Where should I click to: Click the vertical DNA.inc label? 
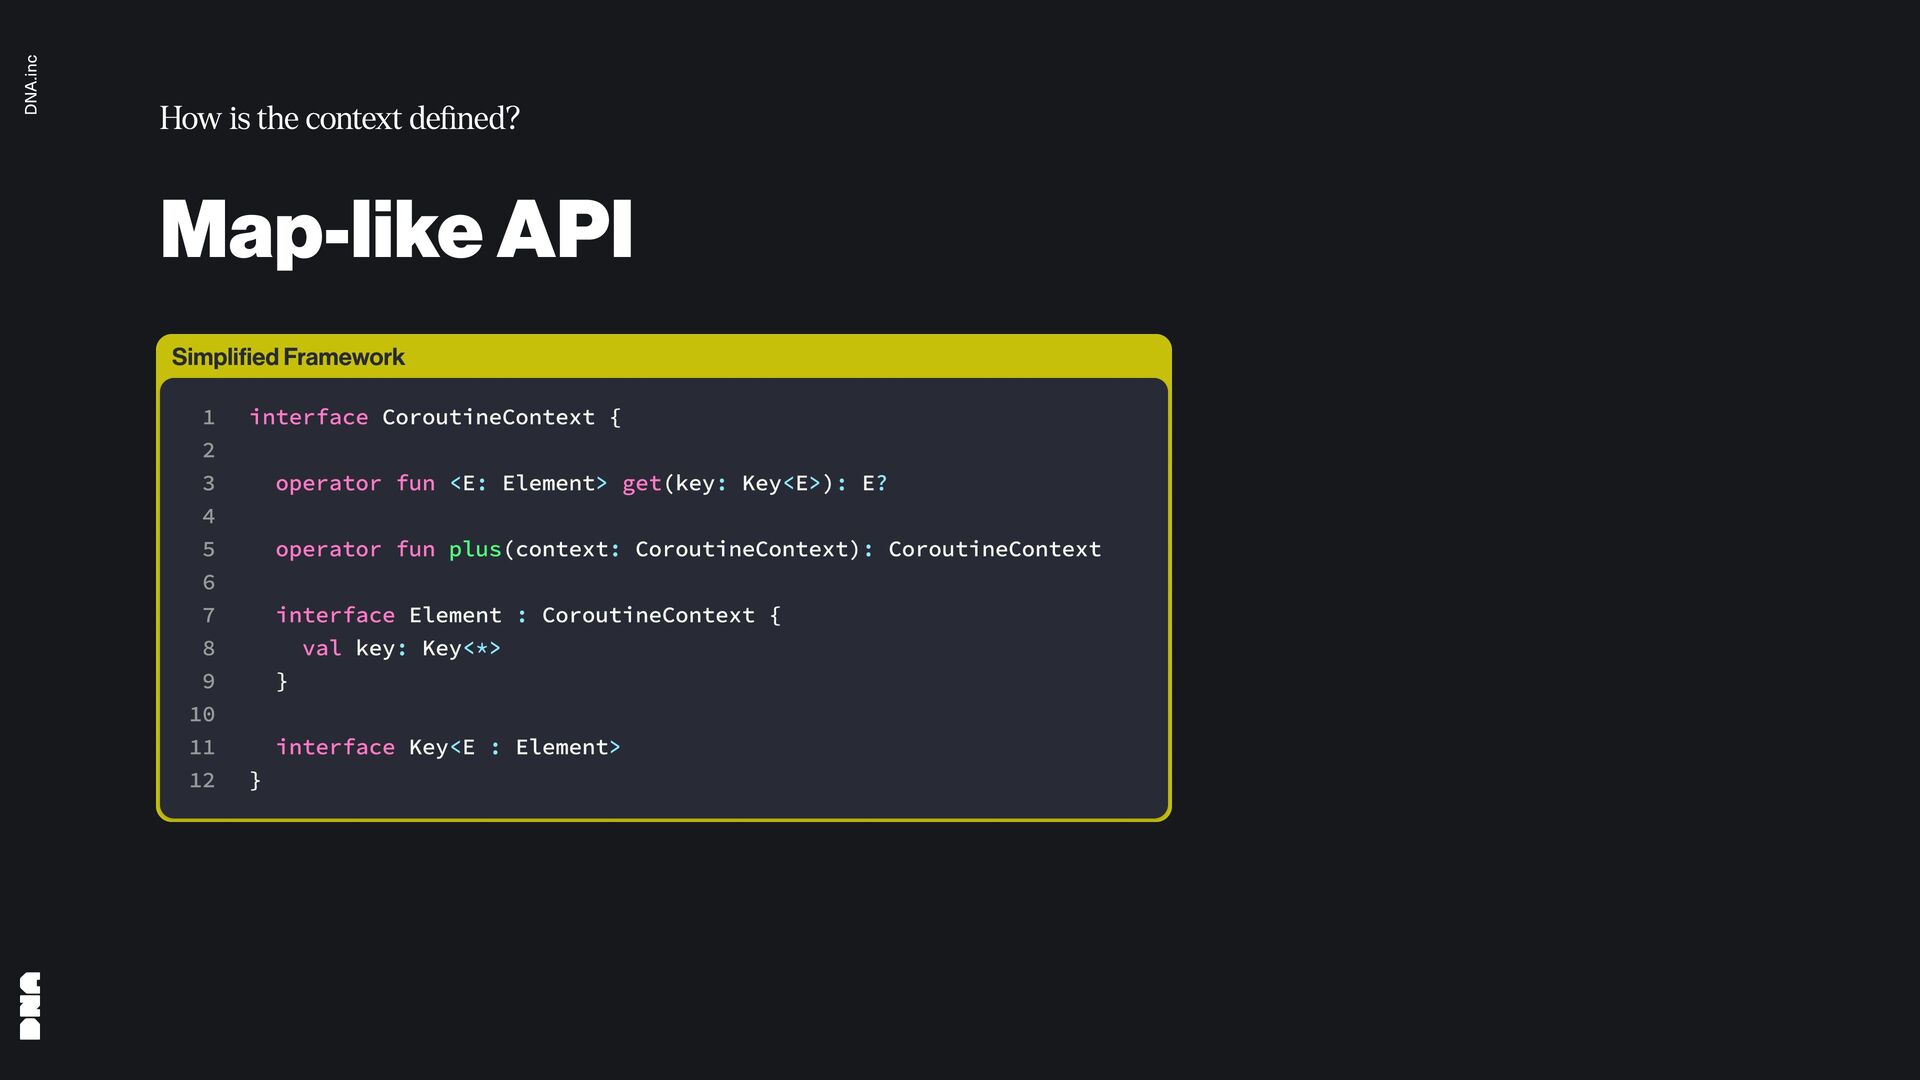pyautogui.click(x=31, y=85)
